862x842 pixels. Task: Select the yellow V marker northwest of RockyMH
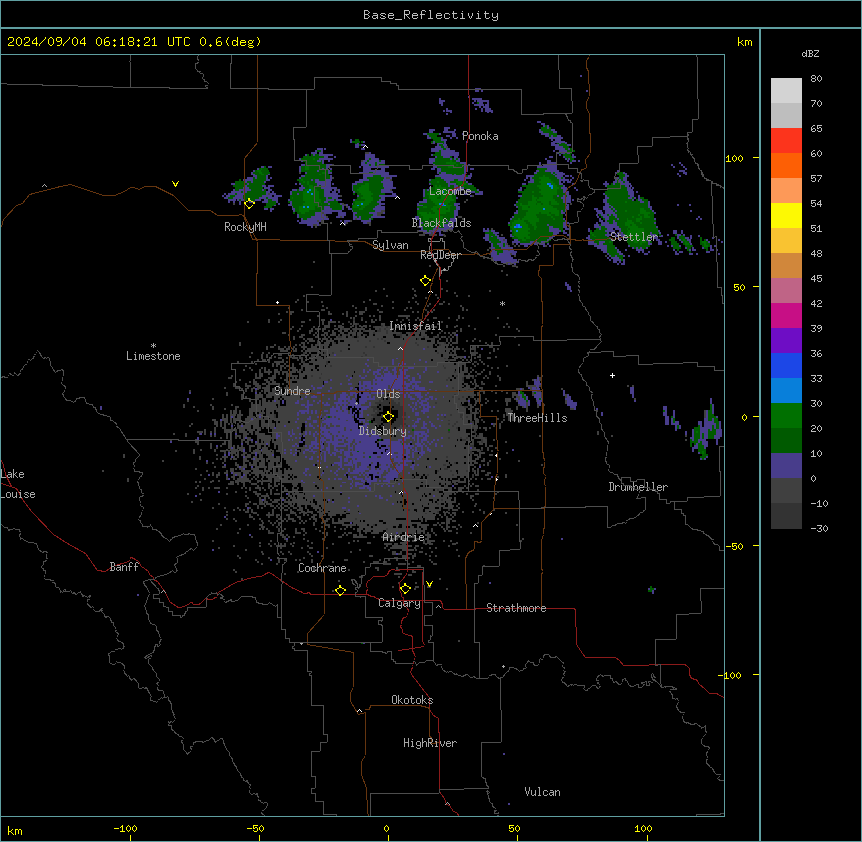175,184
